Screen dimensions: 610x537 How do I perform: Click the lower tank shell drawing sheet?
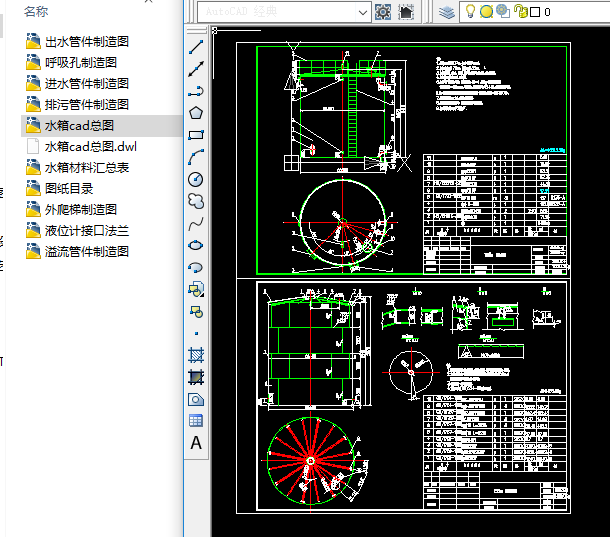[x=403, y=396]
